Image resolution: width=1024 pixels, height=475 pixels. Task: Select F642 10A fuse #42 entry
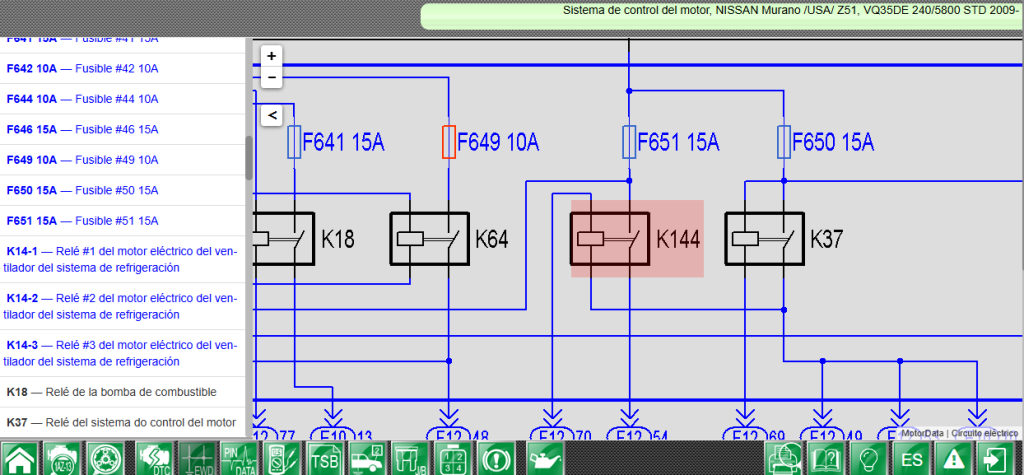point(123,69)
